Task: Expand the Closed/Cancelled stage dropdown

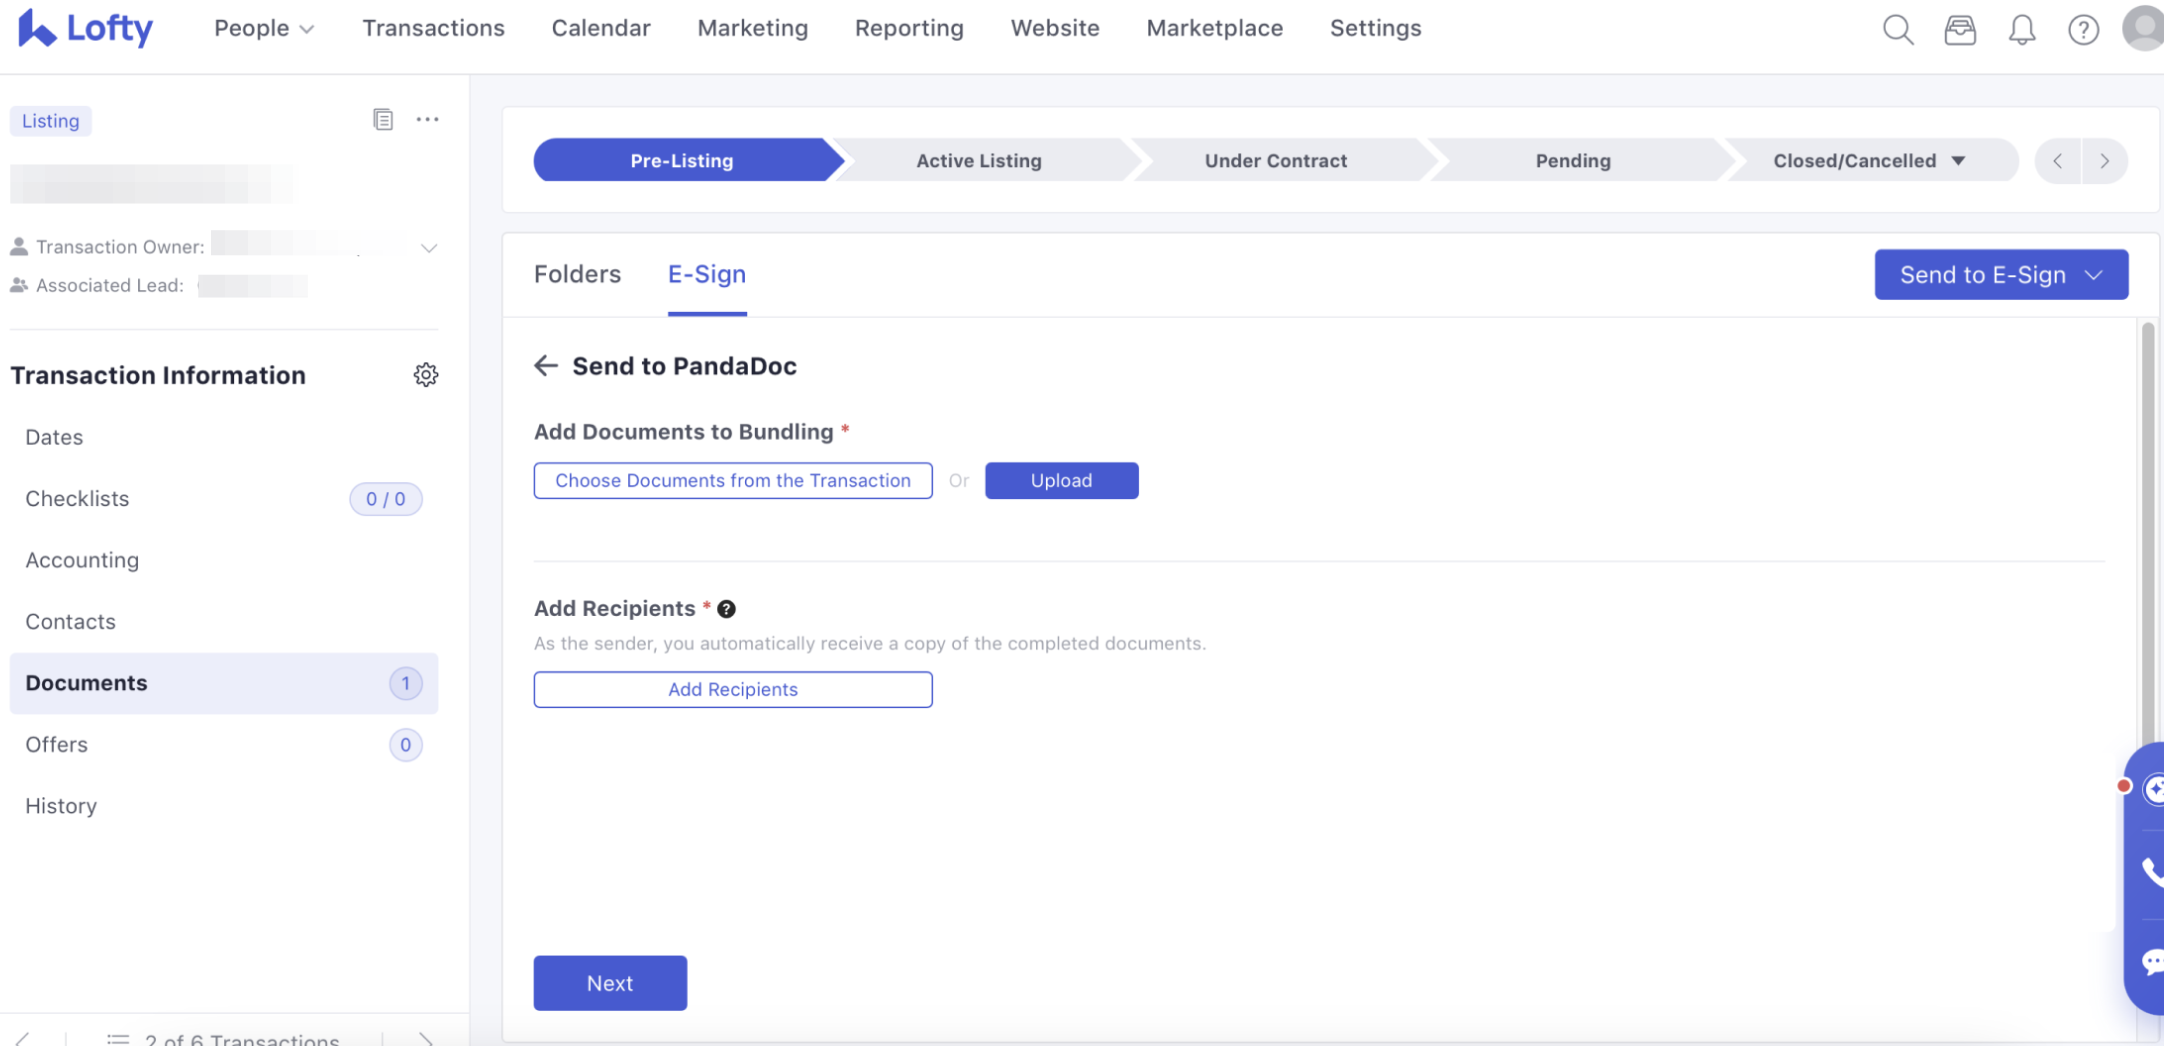Action: [1959, 160]
